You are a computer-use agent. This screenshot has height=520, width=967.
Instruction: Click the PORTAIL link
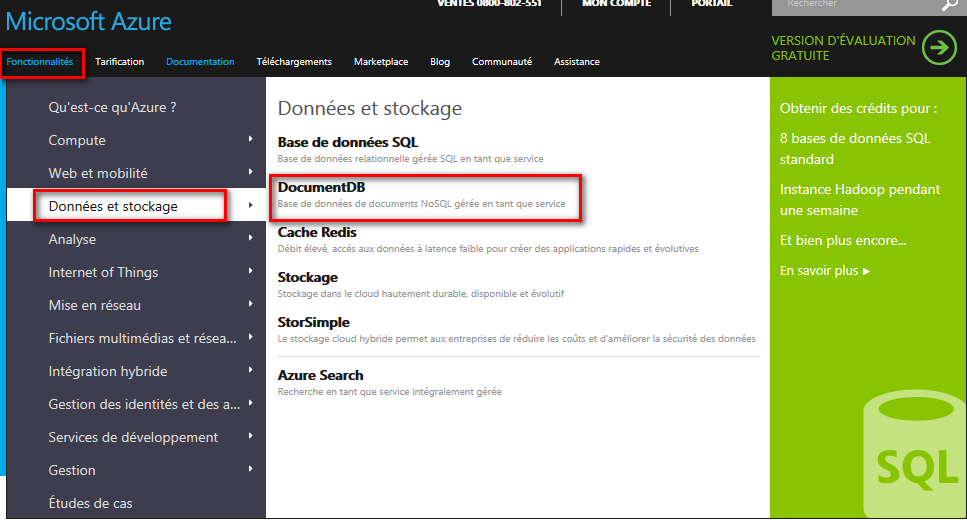click(x=712, y=4)
